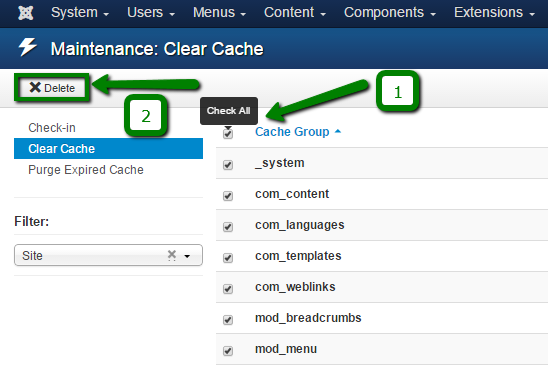Open the Content menu
This screenshot has height=390, width=548.
[295, 13]
